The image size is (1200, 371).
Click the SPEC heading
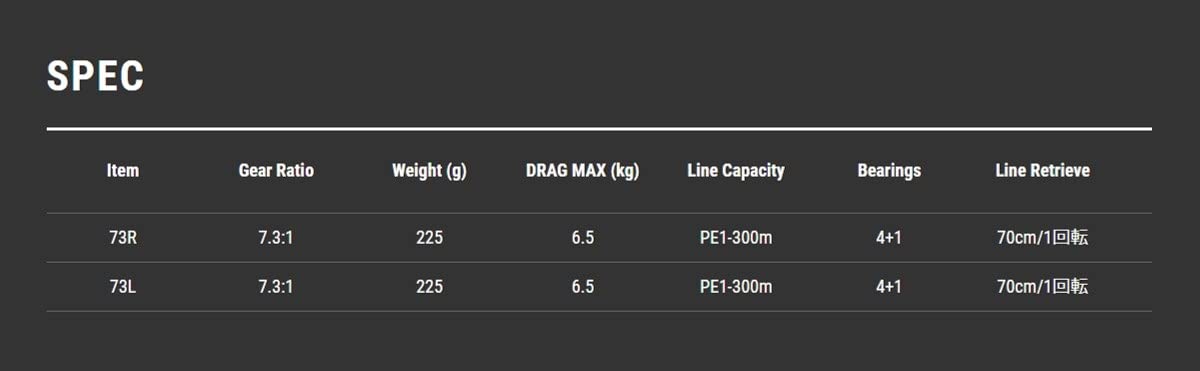[x=95, y=77]
